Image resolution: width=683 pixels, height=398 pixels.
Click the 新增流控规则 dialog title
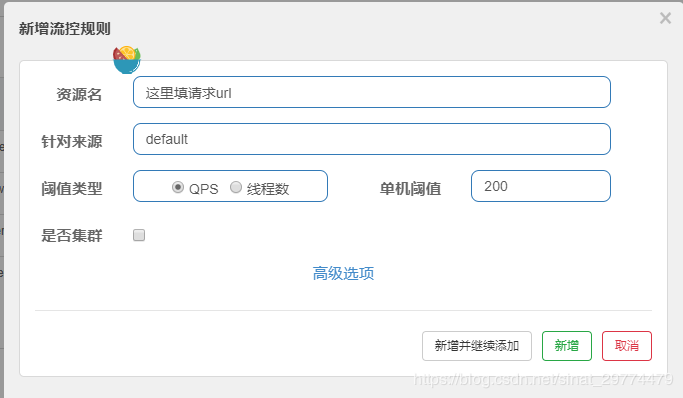click(64, 29)
